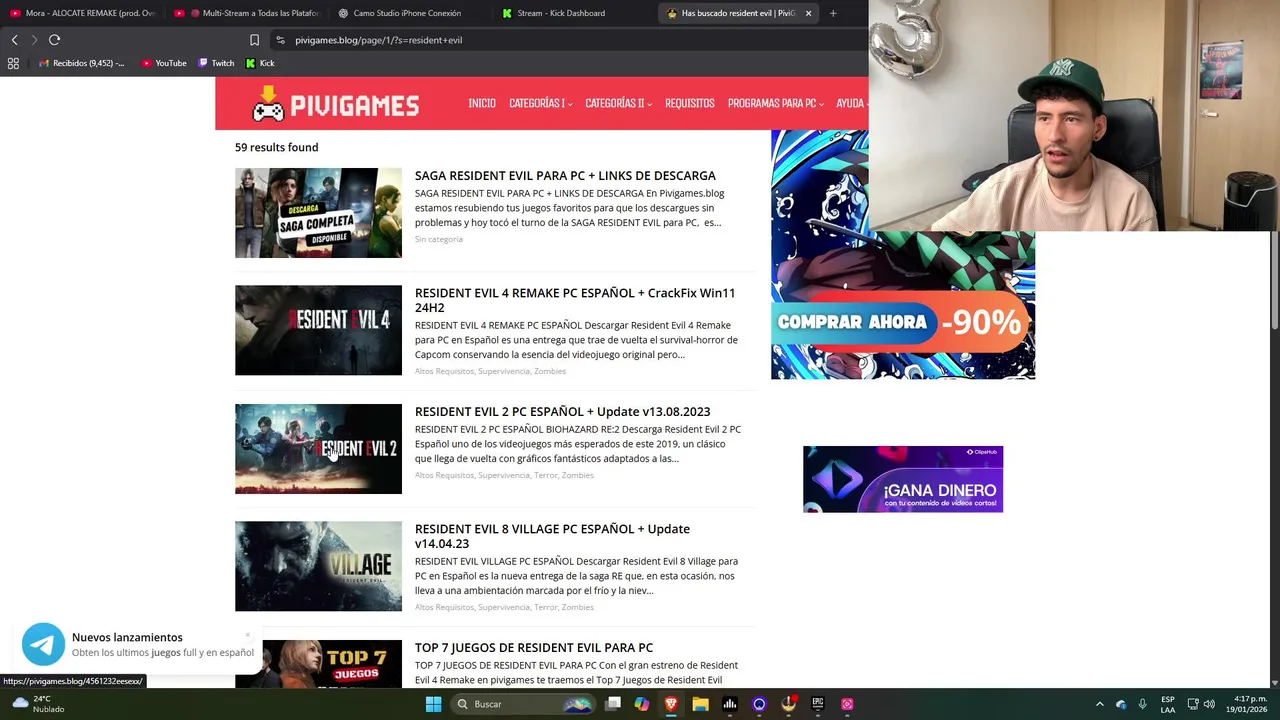Screen dimensions: 1280x720
Task: Reload the current page
Action: (x=55, y=40)
